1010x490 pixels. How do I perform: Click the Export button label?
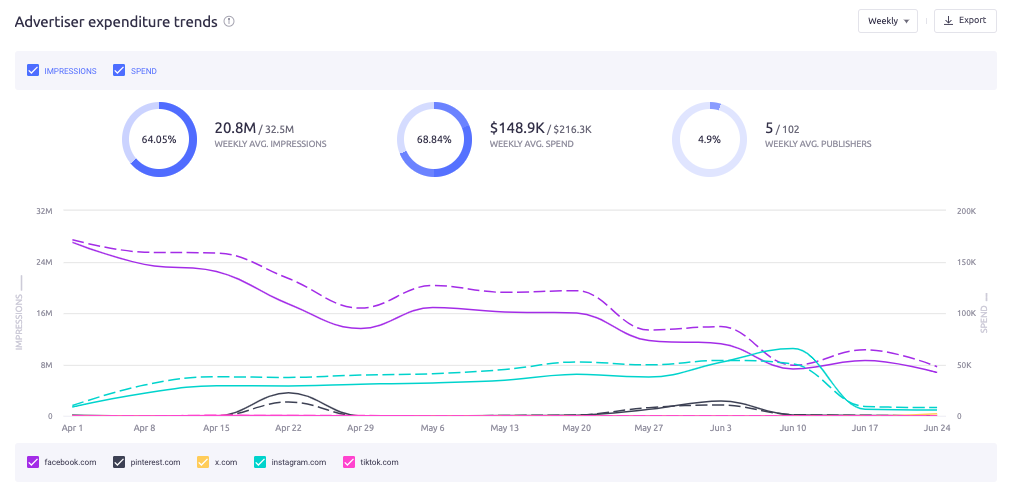click(972, 21)
